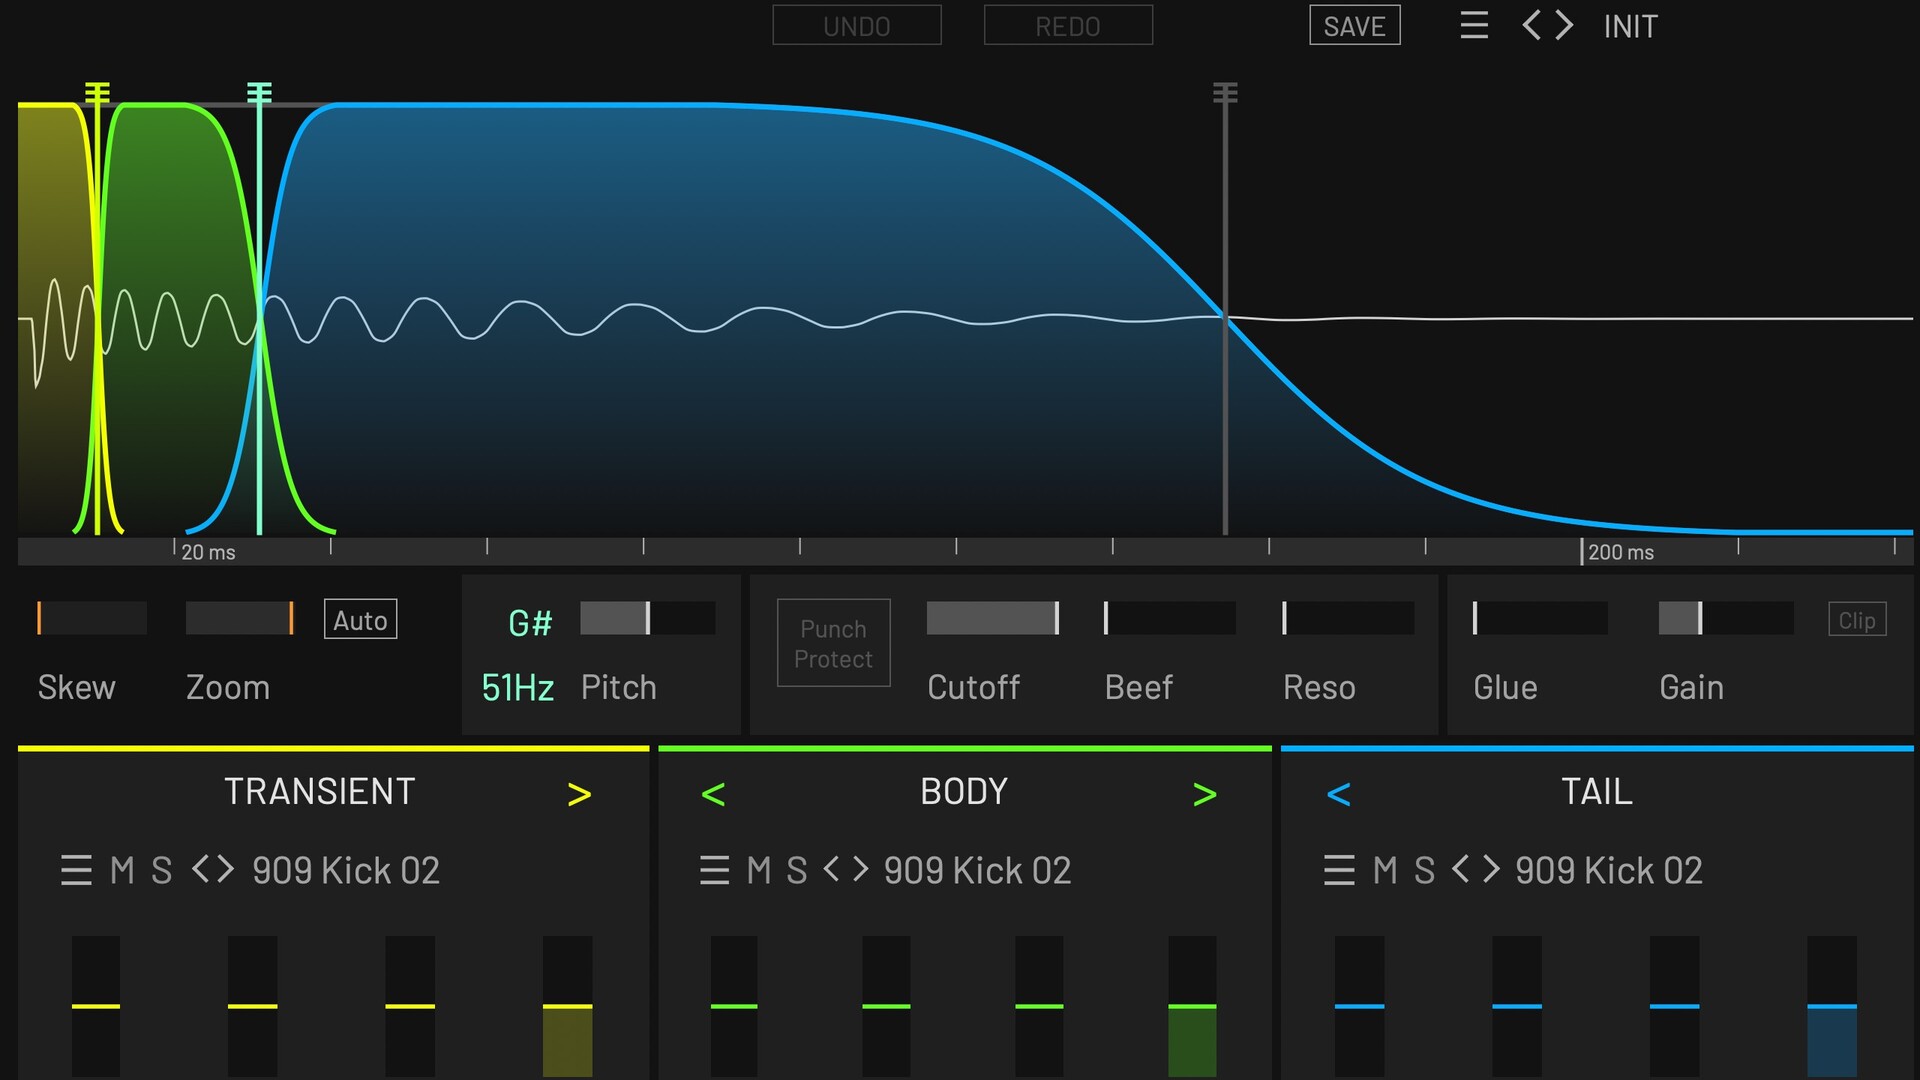Enable the Clip option
Image resolution: width=1920 pixels, height=1080 pixels.
coord(1856,620)
